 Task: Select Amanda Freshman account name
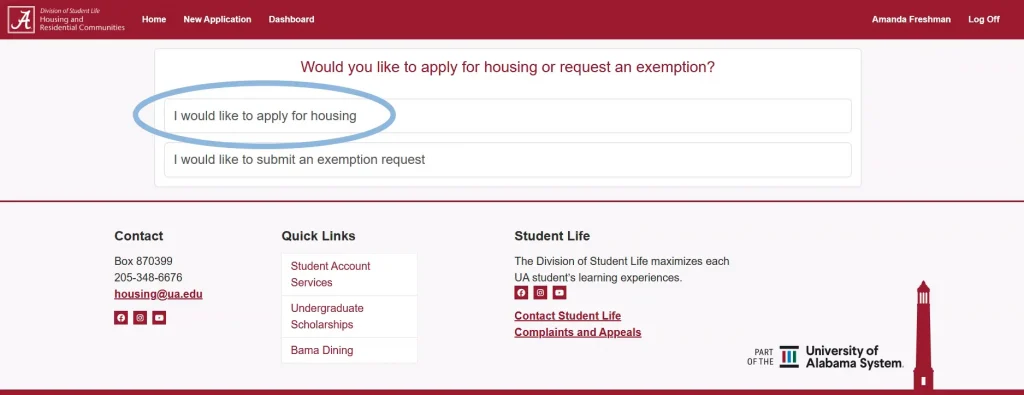911,20
